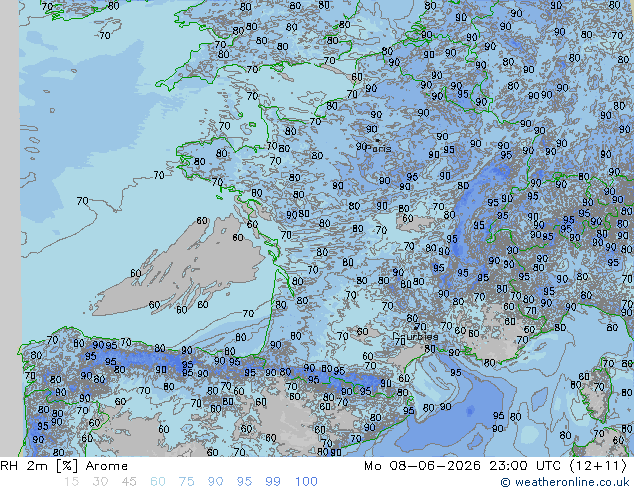The height and width of the screenshot is (490, 634).
Task: Click the RH 2m [%] Arome title
Action: (x=64, y=466)
